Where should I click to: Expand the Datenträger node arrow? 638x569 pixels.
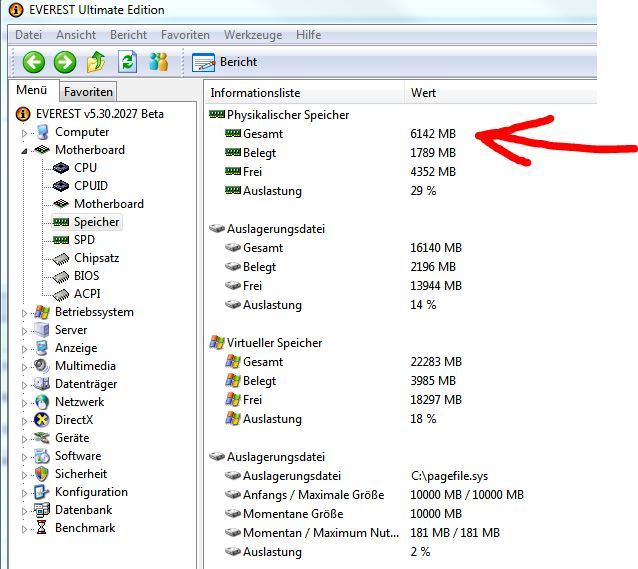[x=24, y=385]
